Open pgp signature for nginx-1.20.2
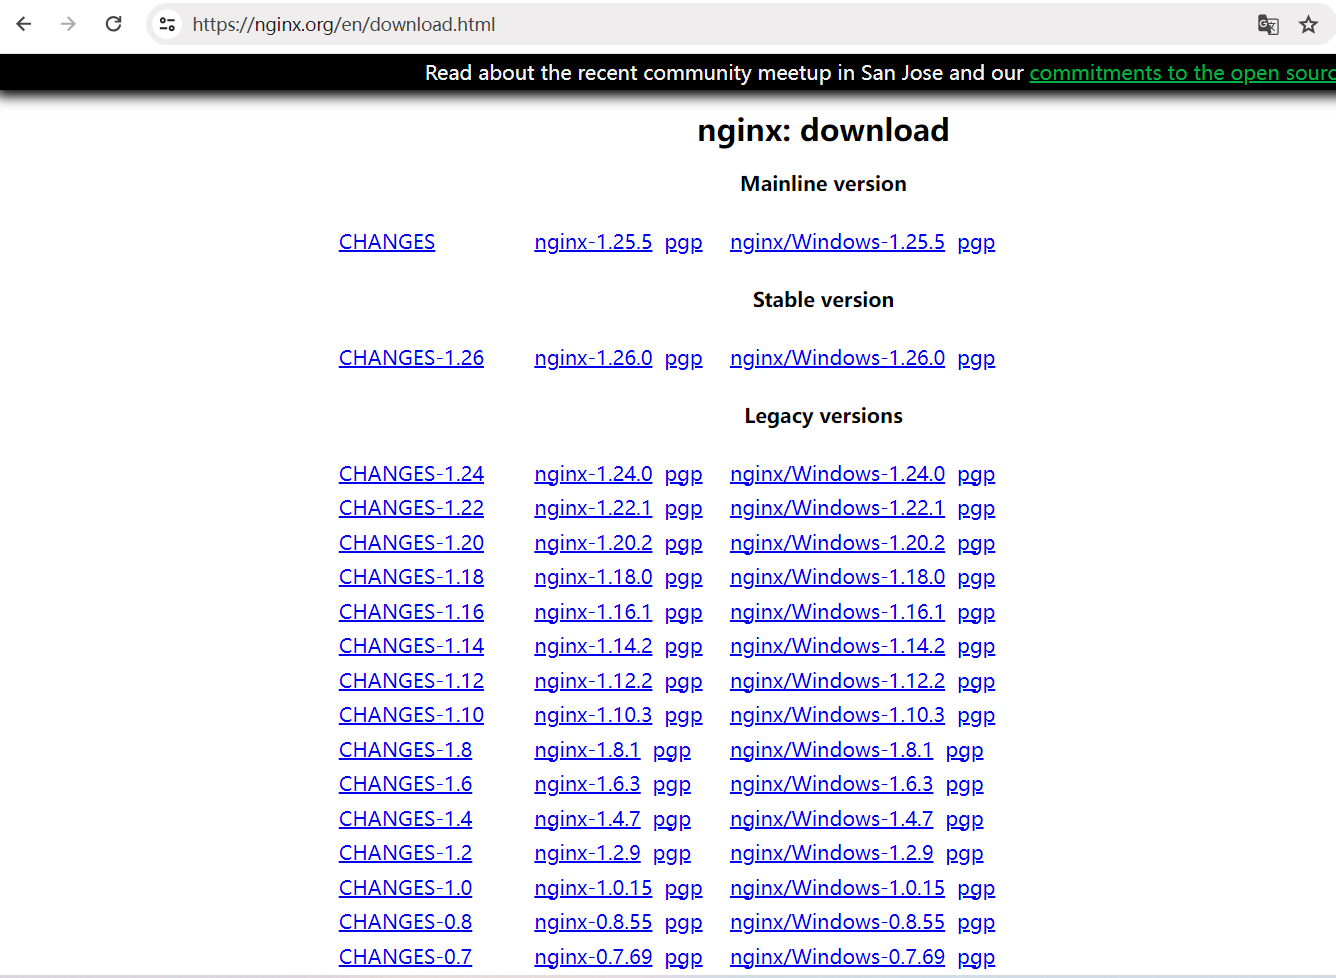 (684, 544)
